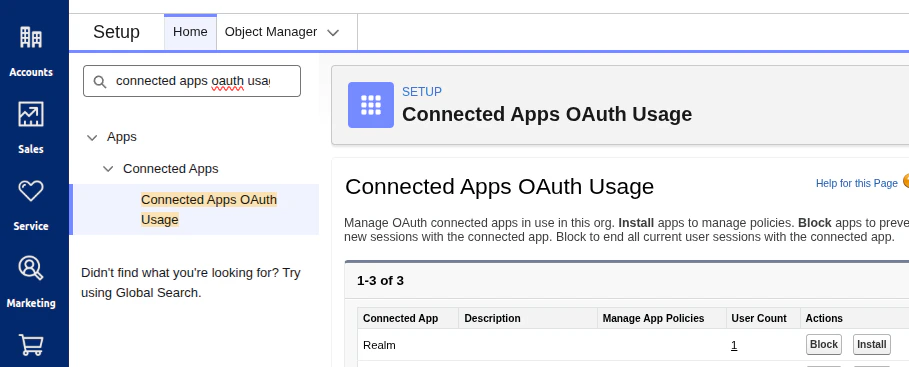Click the 1-3 of 3 record count
909x367 pixels.
tap(380, 281)
